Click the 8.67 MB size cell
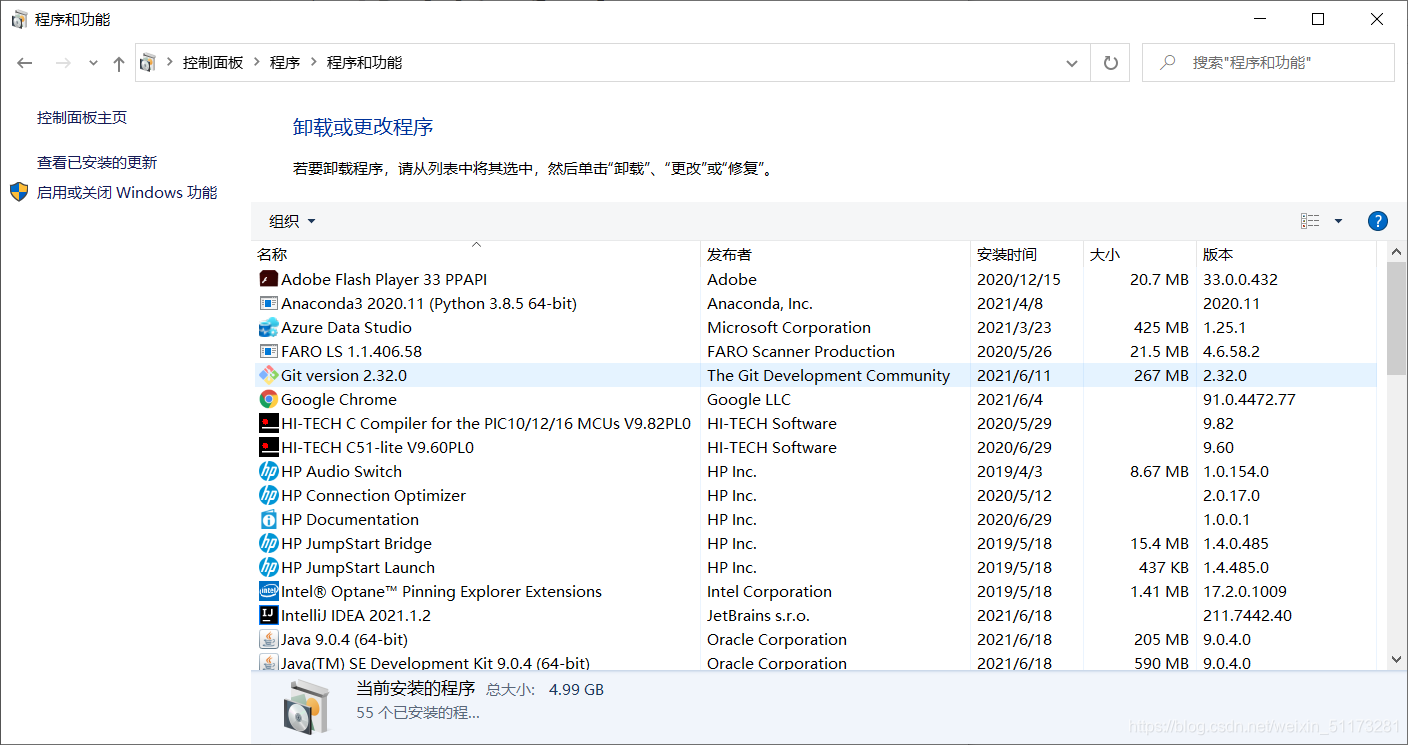This screenshot has height=745, width=1408. coord(1159,471)
